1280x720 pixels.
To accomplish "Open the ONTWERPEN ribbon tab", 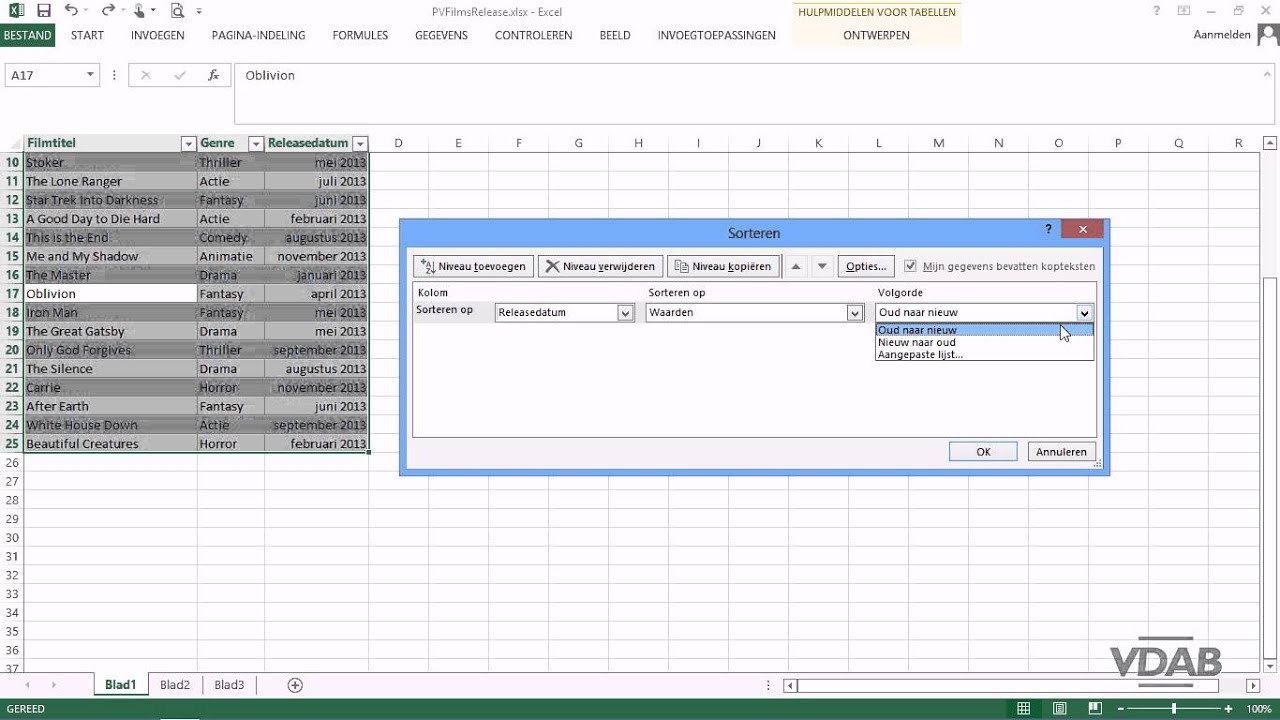I will point(876,35).
